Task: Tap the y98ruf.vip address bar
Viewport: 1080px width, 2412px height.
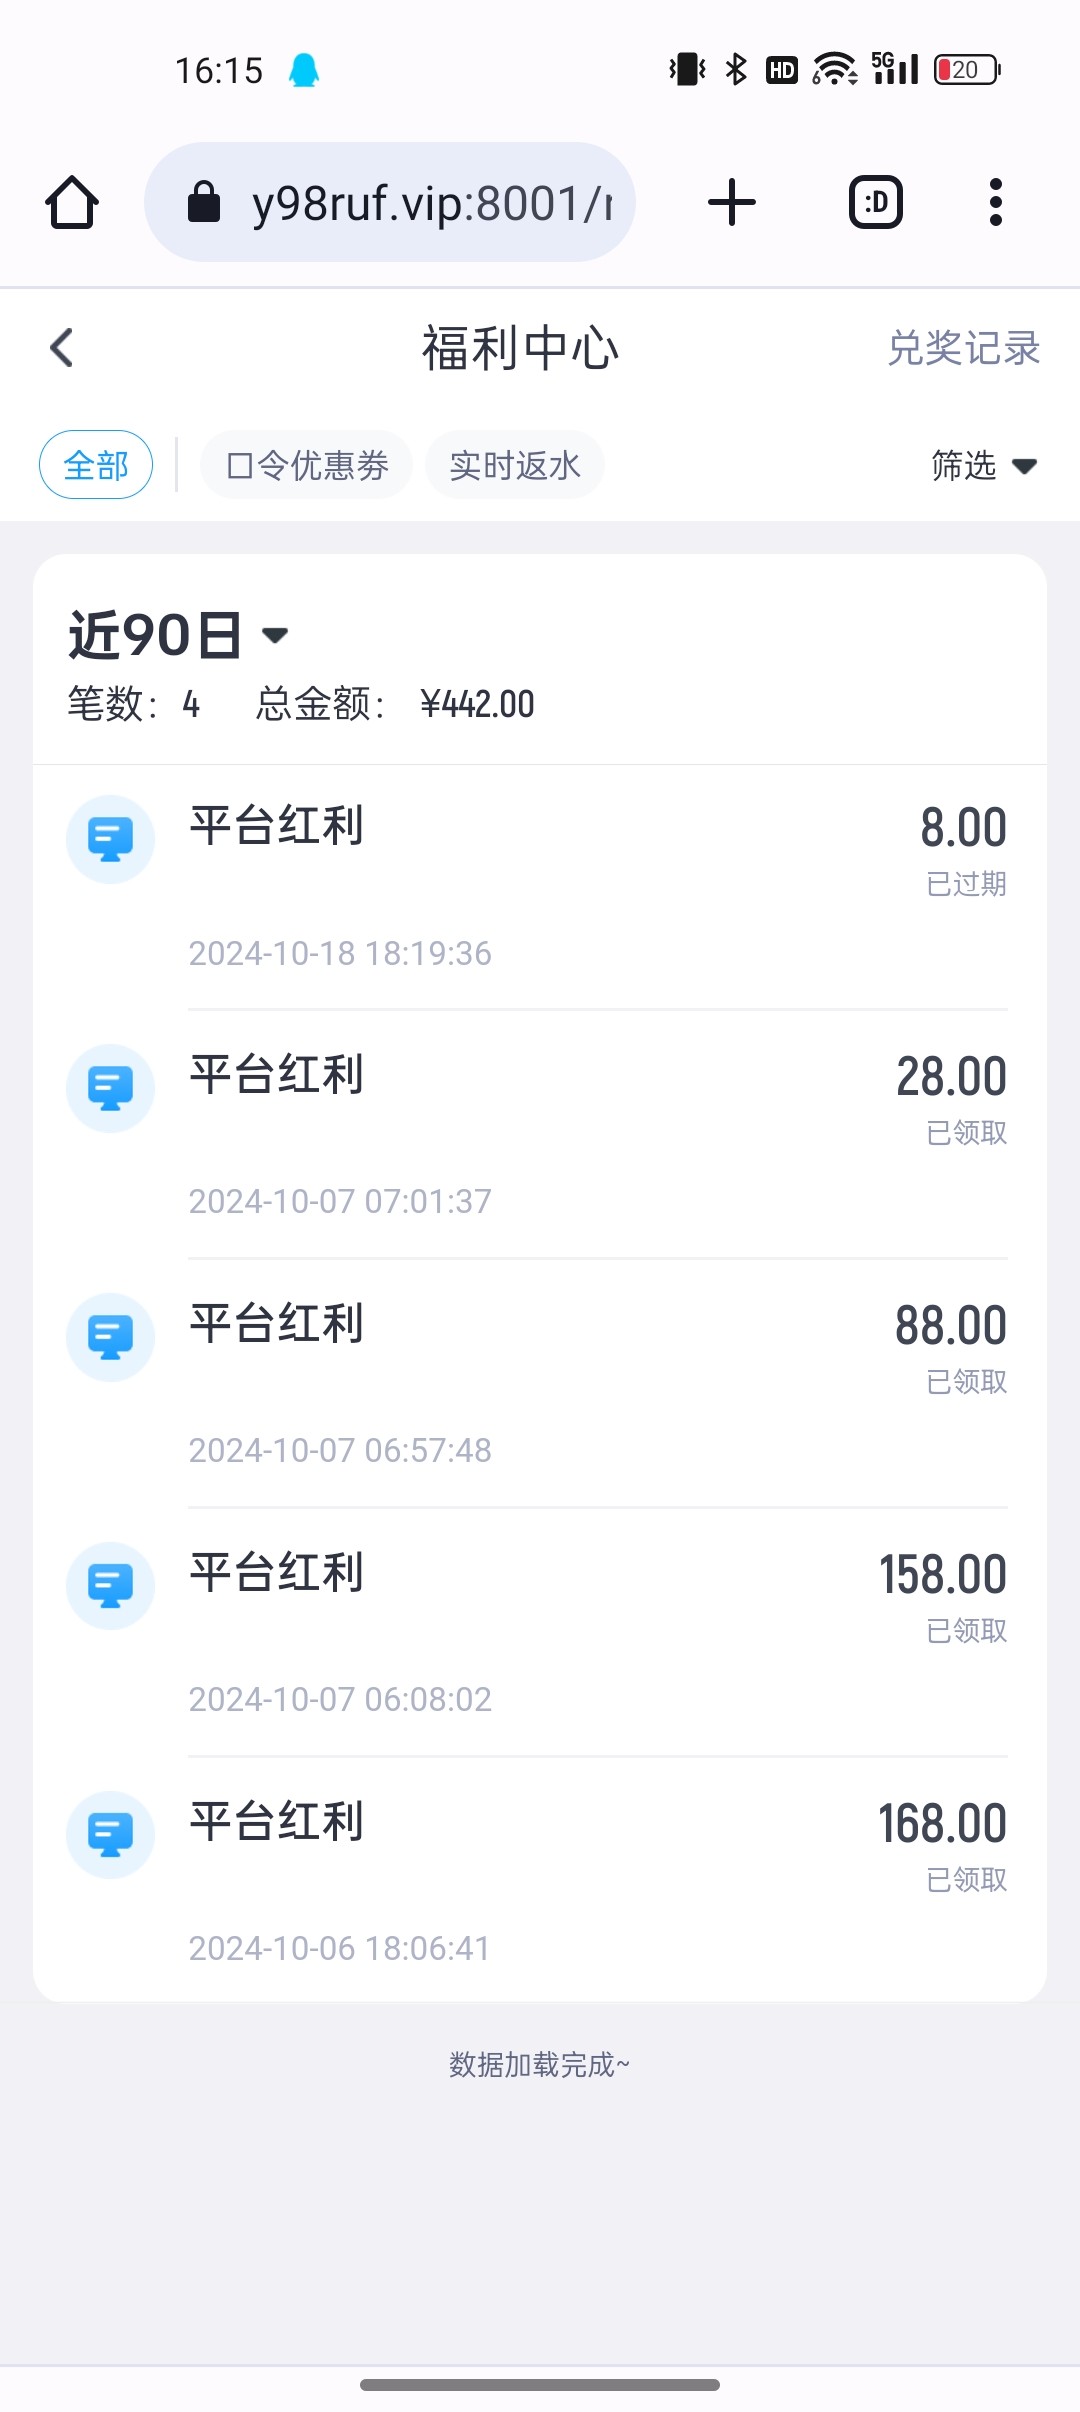Action: pos(390,203)
